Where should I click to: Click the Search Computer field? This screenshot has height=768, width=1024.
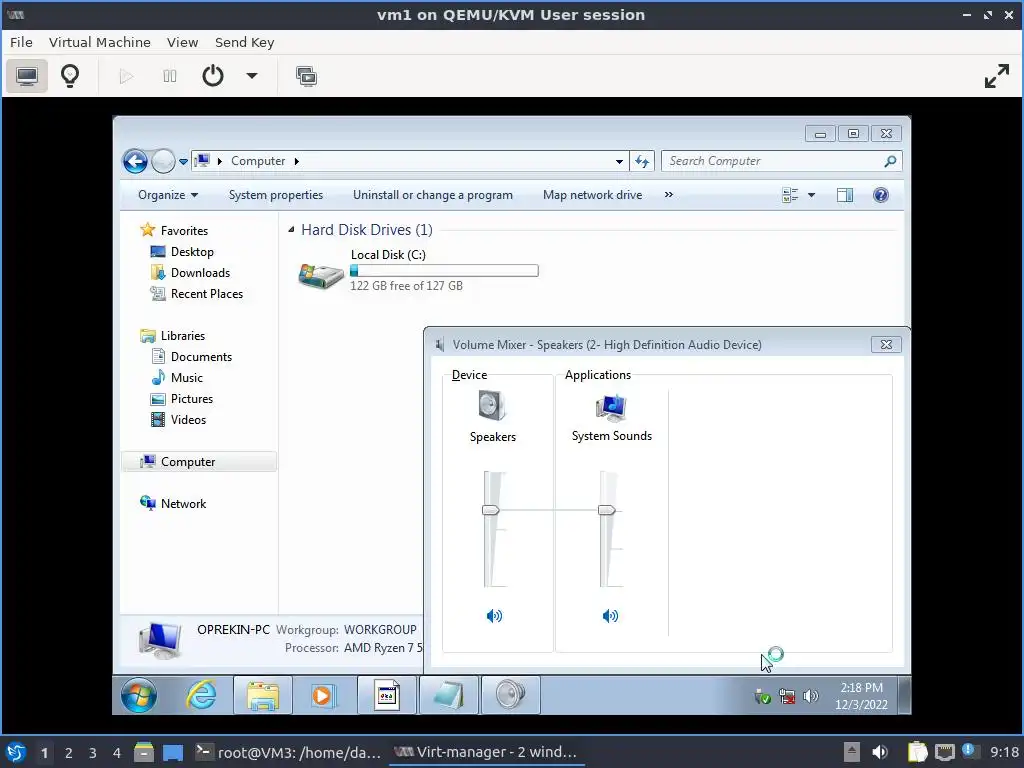(781, 161)
